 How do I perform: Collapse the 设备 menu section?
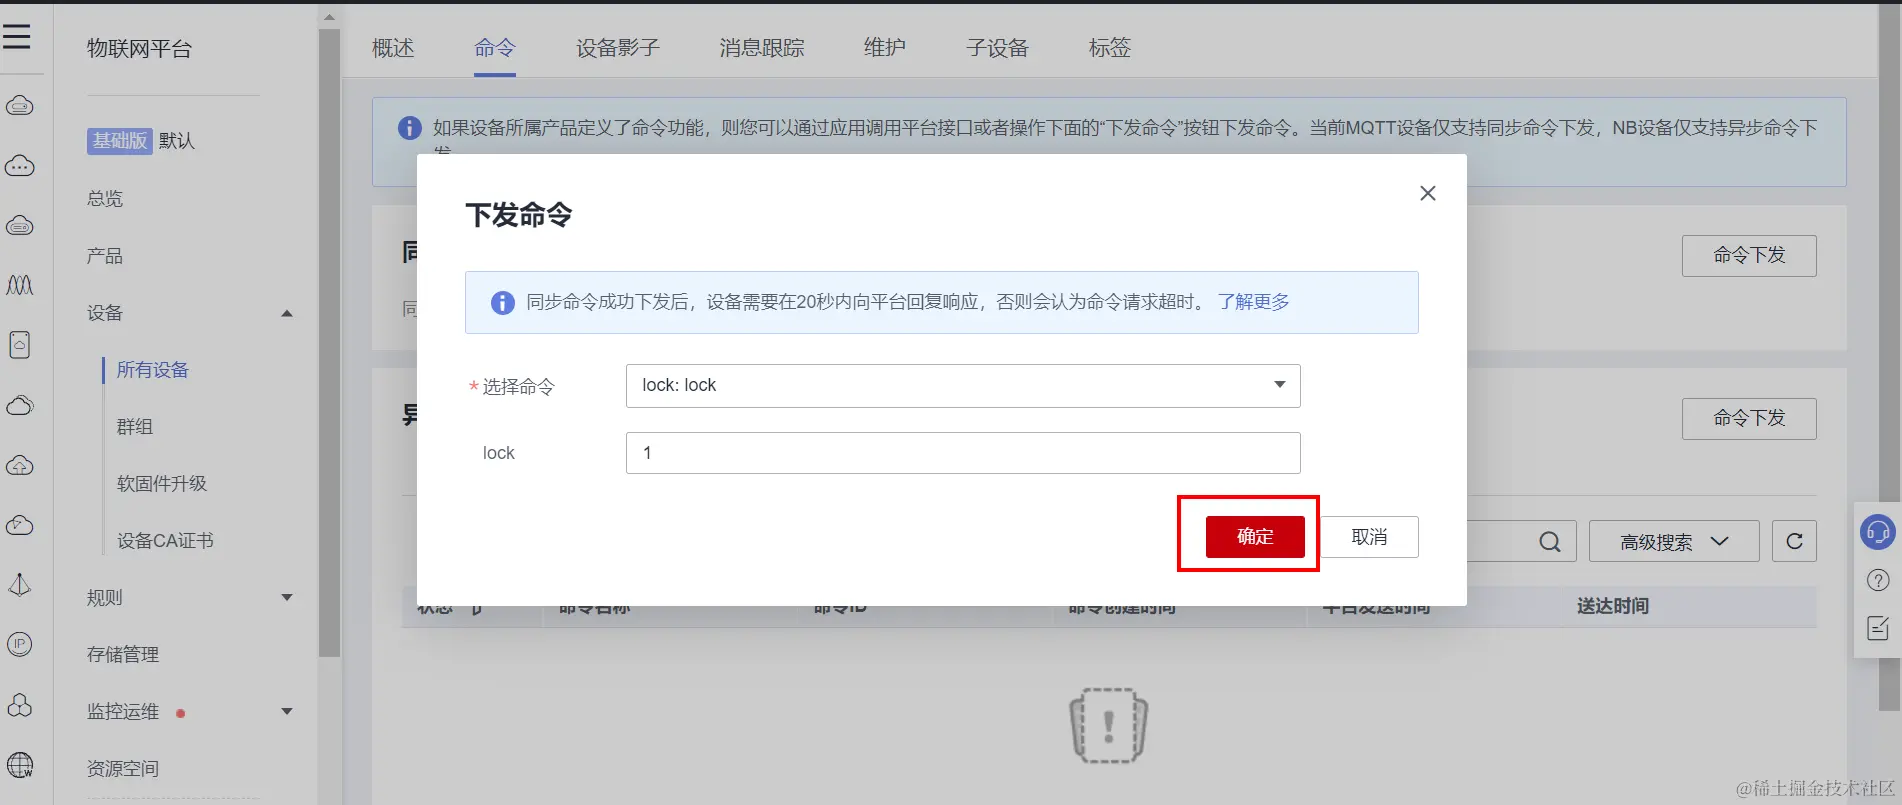[x=287, y=313]
